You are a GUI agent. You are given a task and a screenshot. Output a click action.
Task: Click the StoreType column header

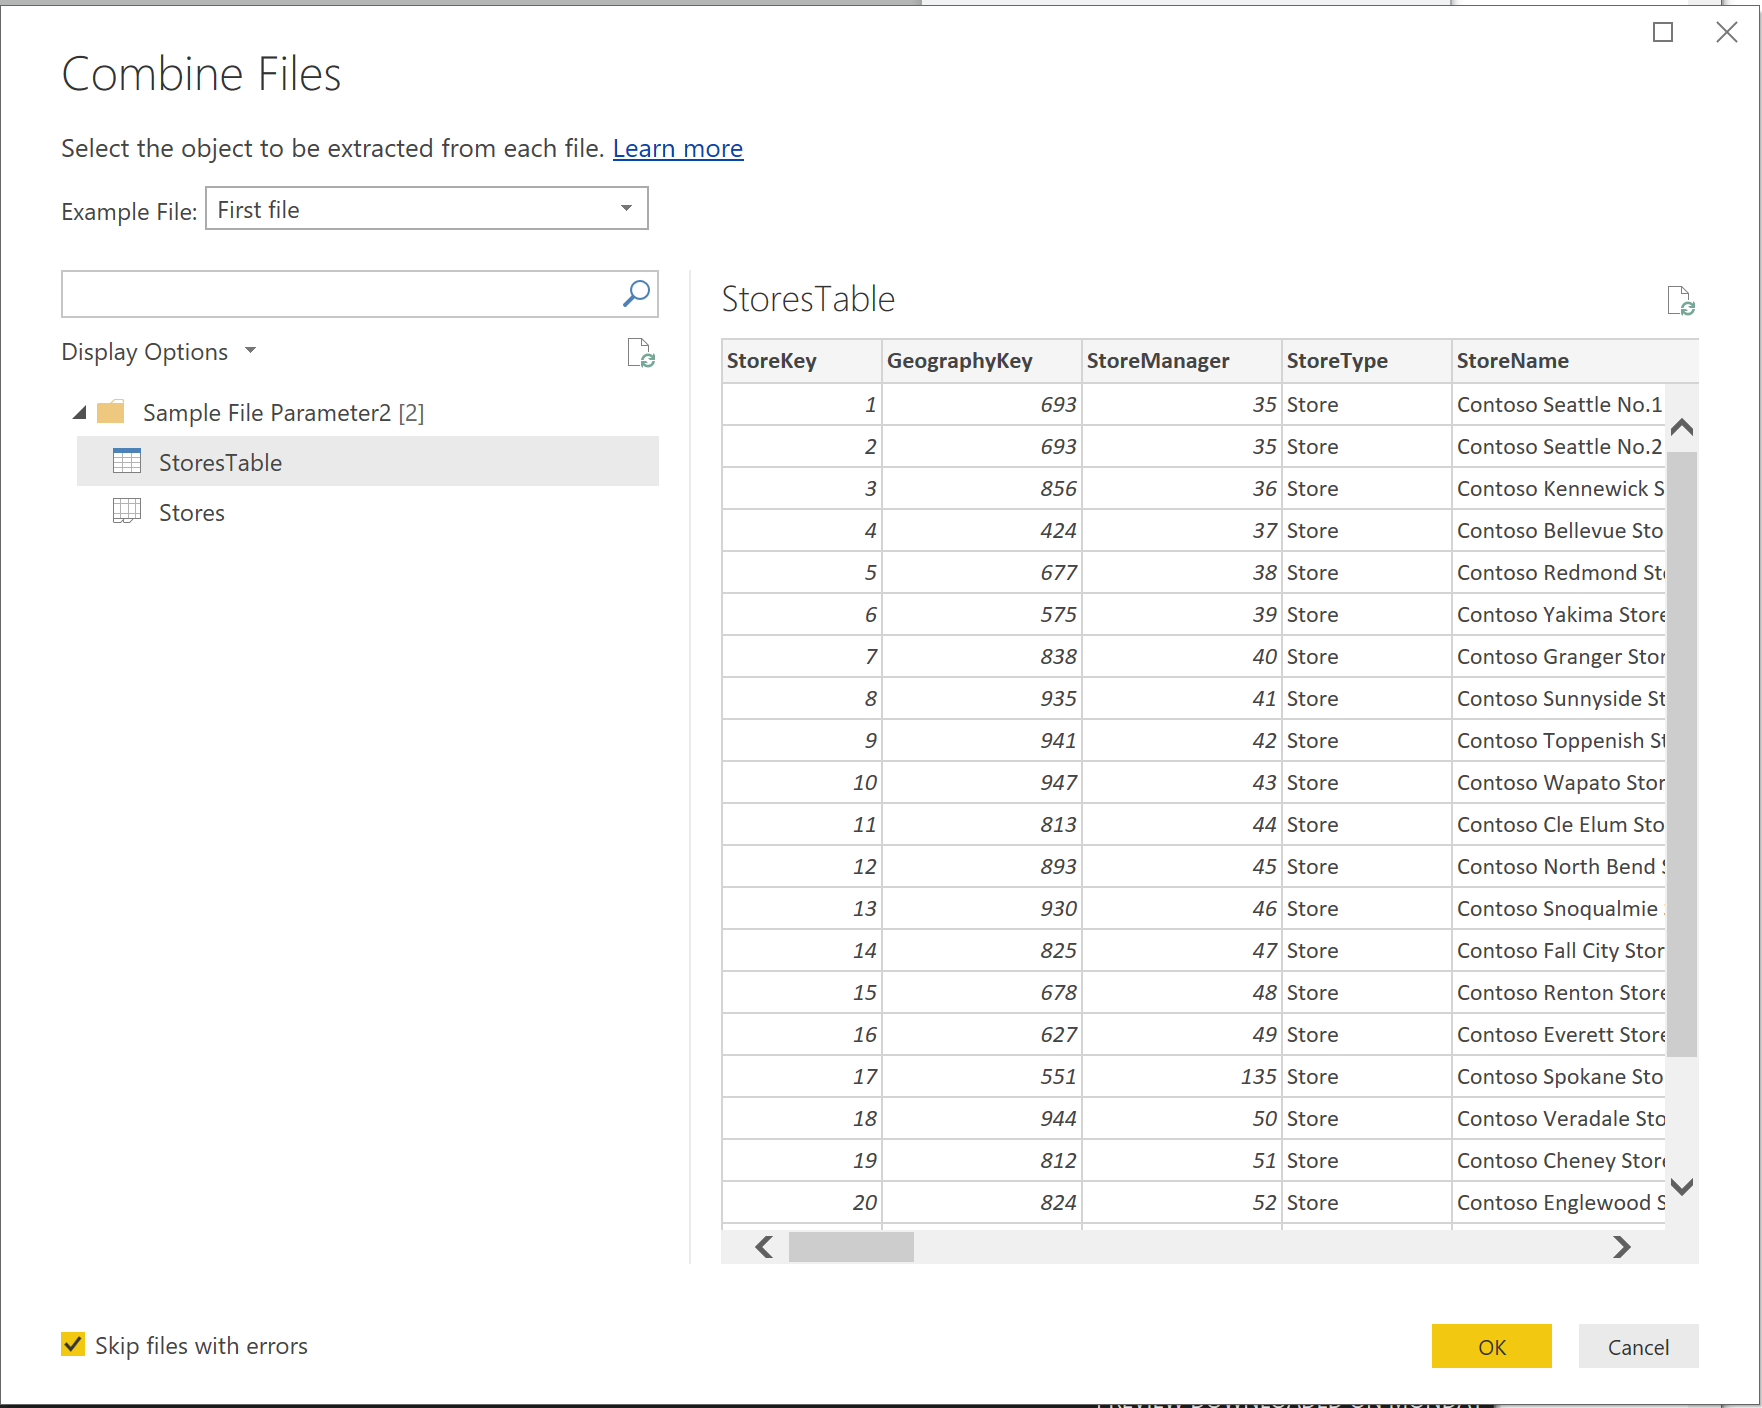pyautogui.click(x=1367, y=361)
